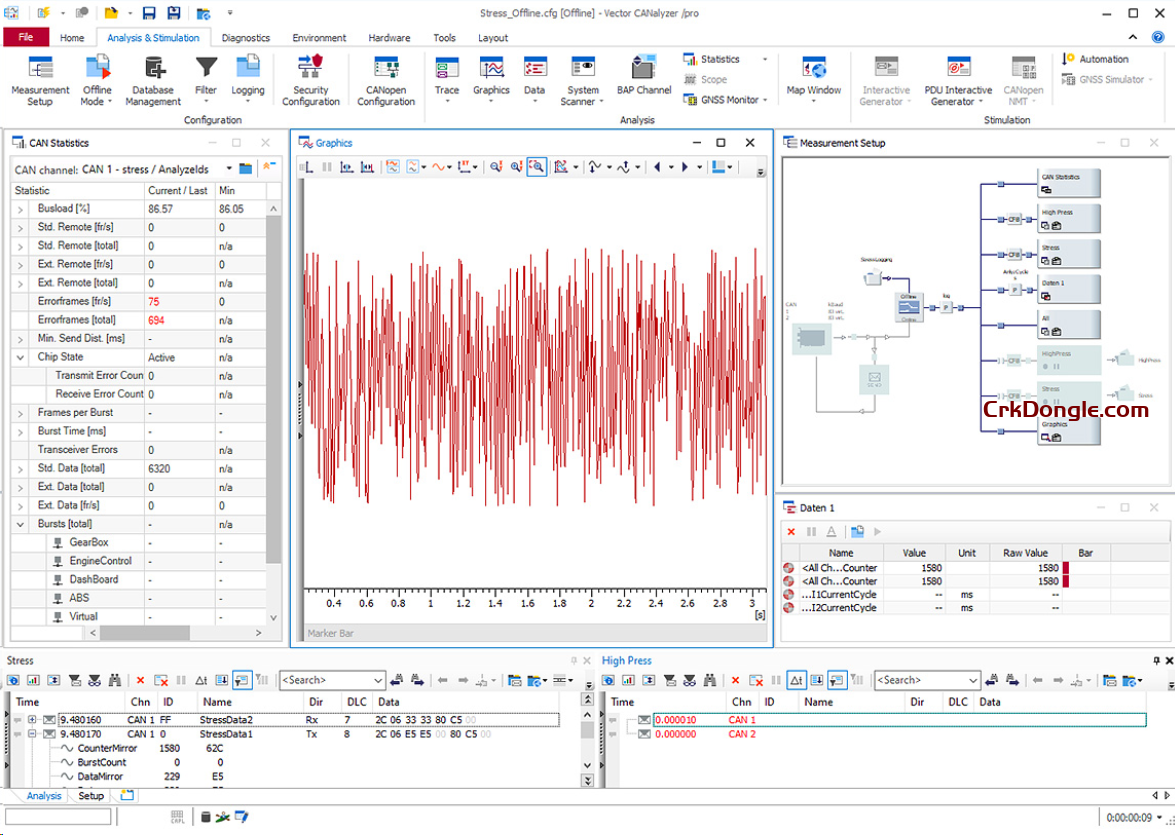Toggle pause in the Daten 1 panel
The height and width of the screenshot is (835, 1175).
click(x=810, y=532)
